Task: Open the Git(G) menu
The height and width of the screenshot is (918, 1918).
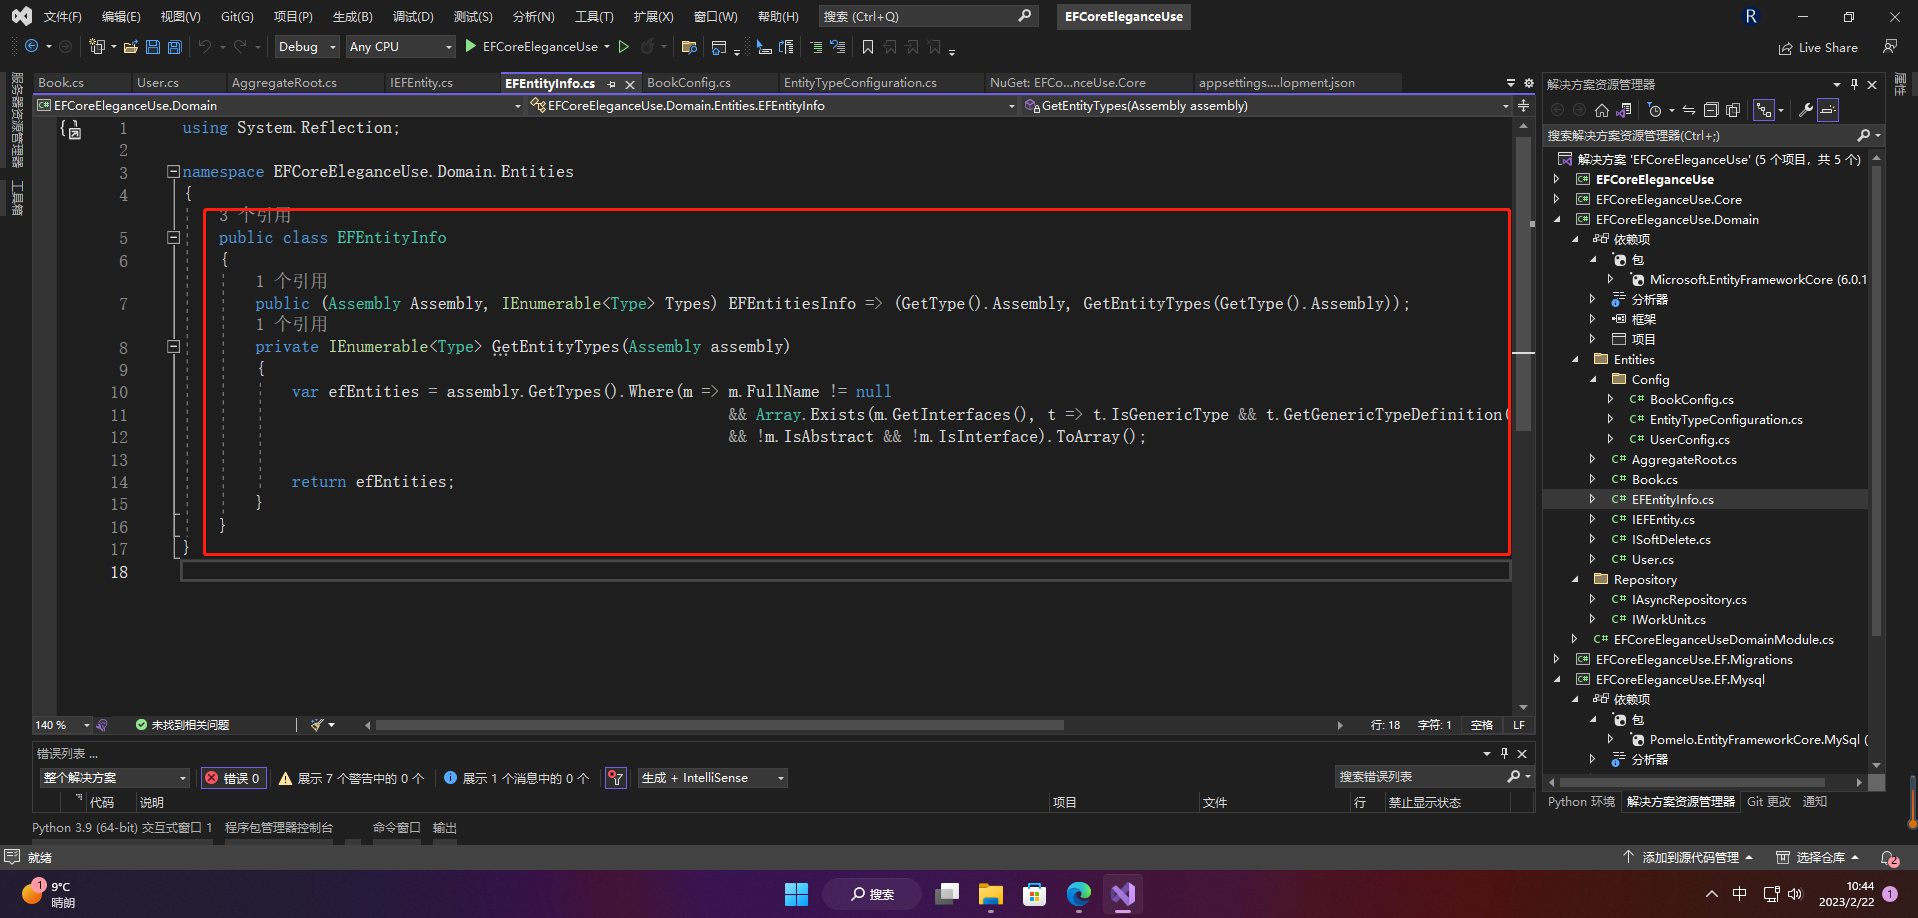Action: point(237,17)
